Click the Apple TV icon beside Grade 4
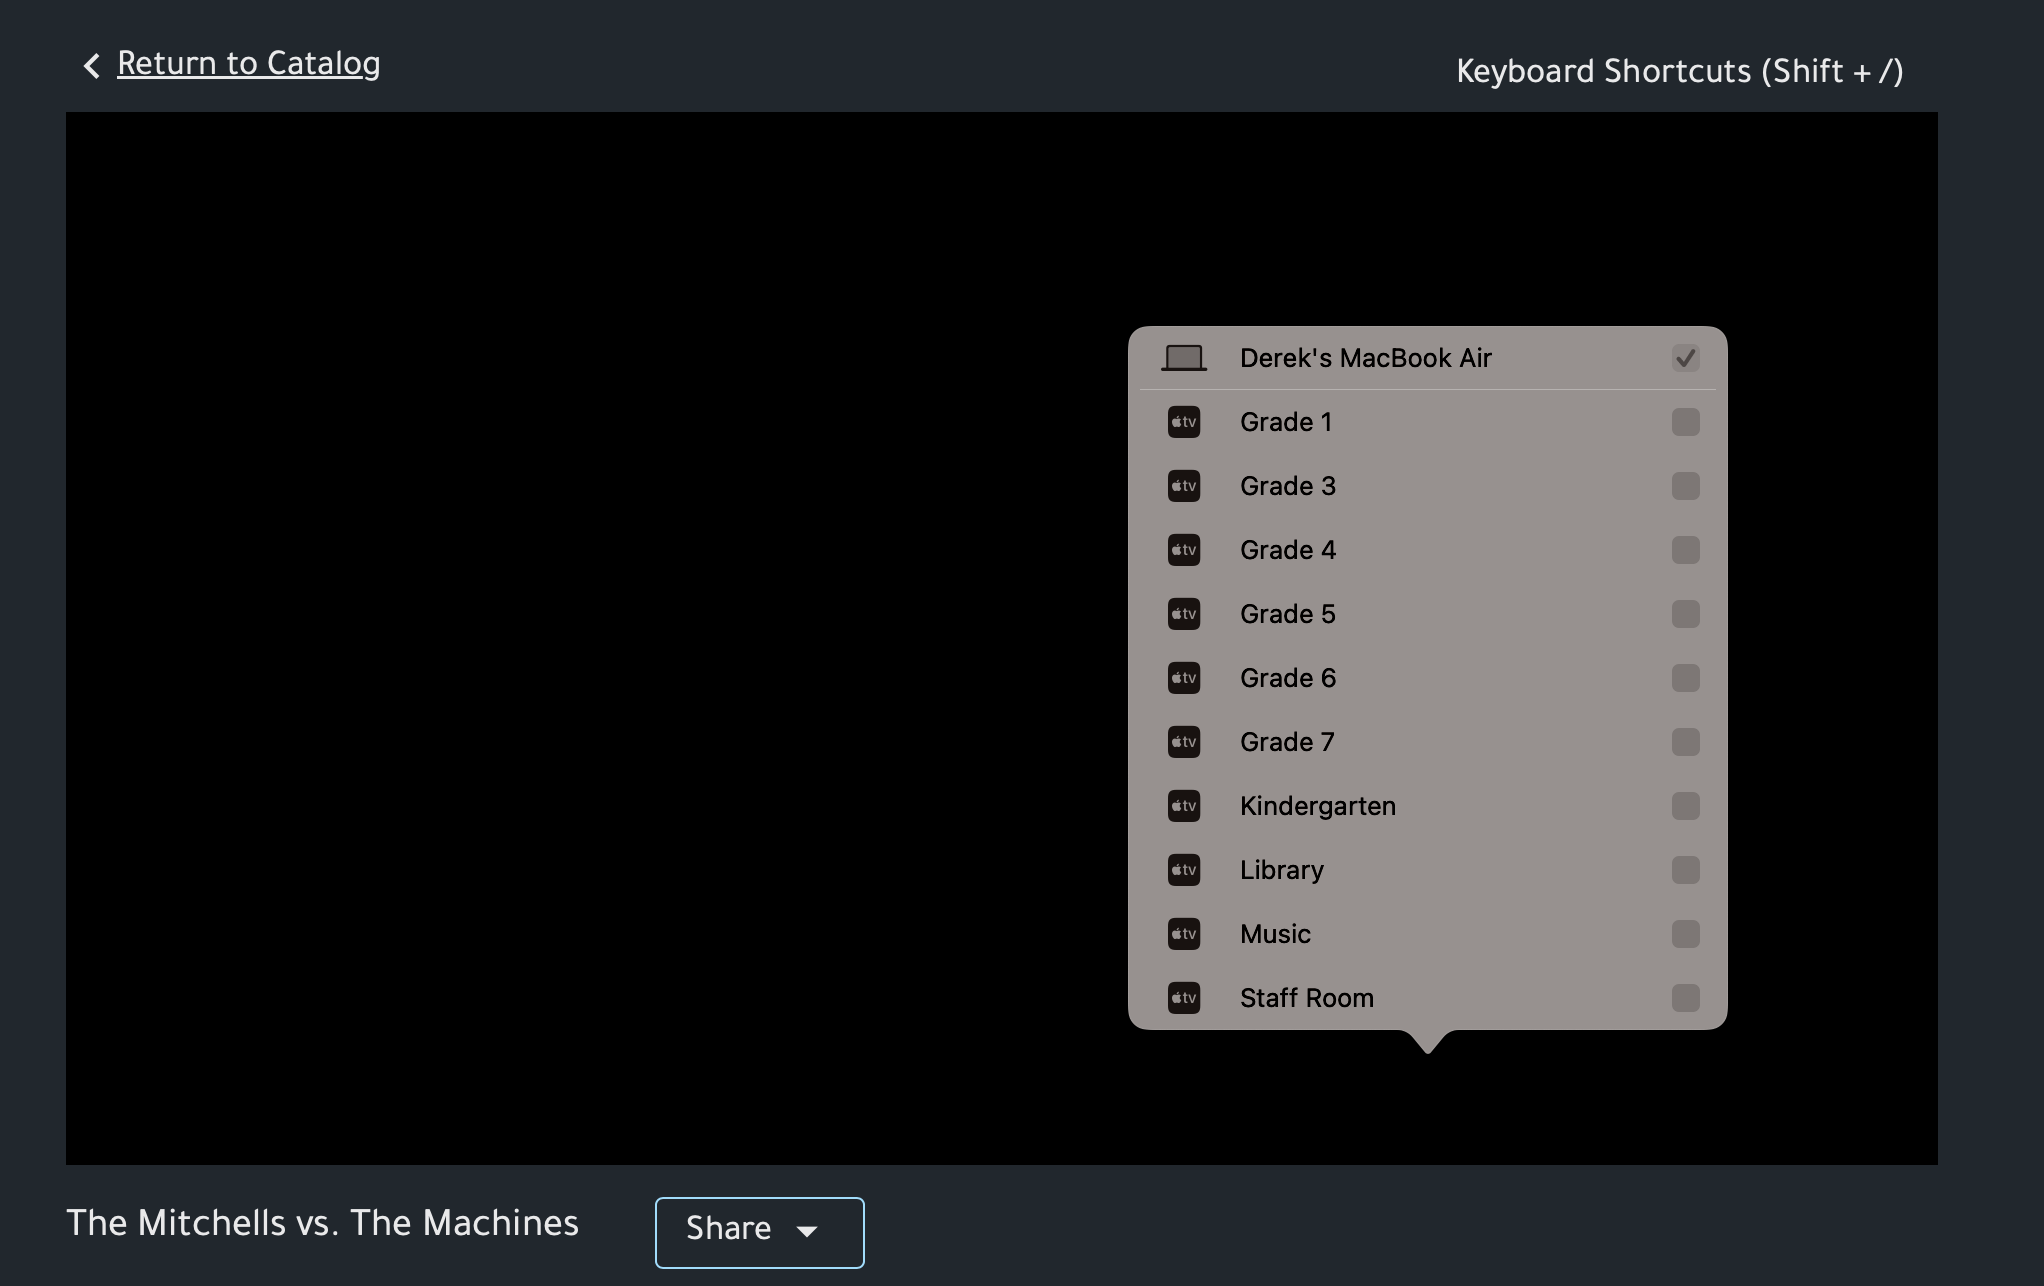 pos(1184,550)
